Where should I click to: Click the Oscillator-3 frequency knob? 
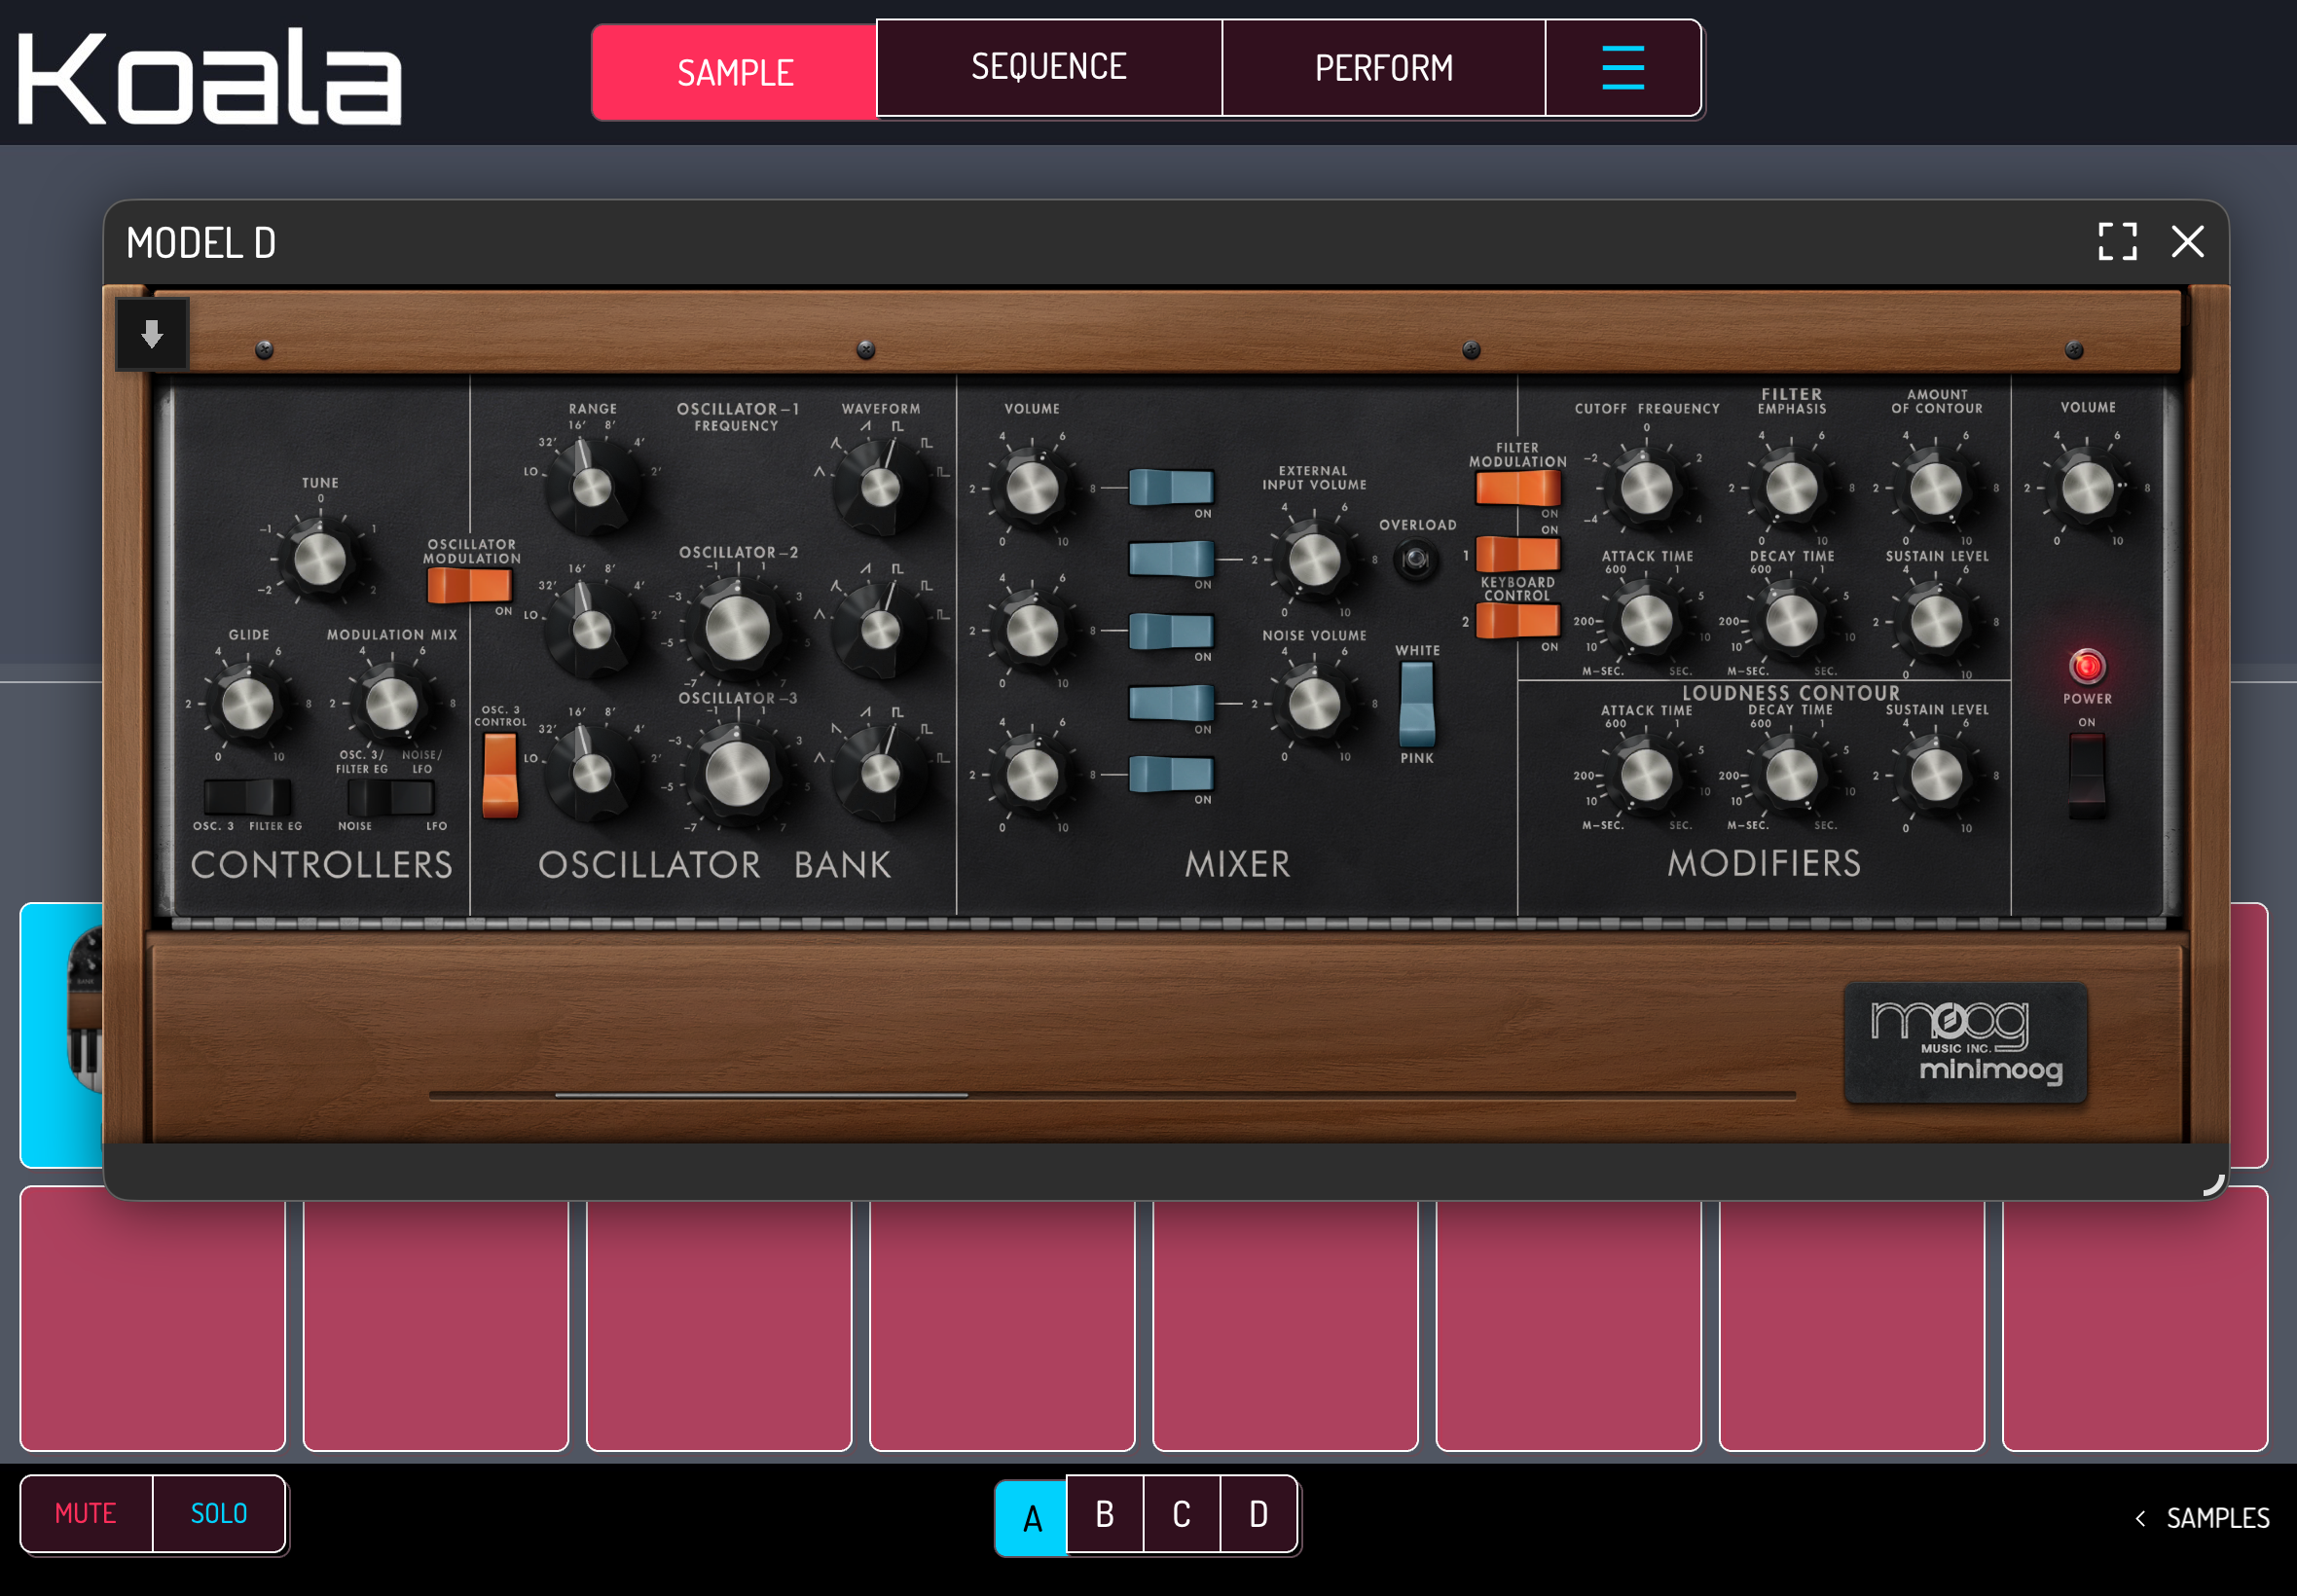pyautogui.click(x=738, y=774)
